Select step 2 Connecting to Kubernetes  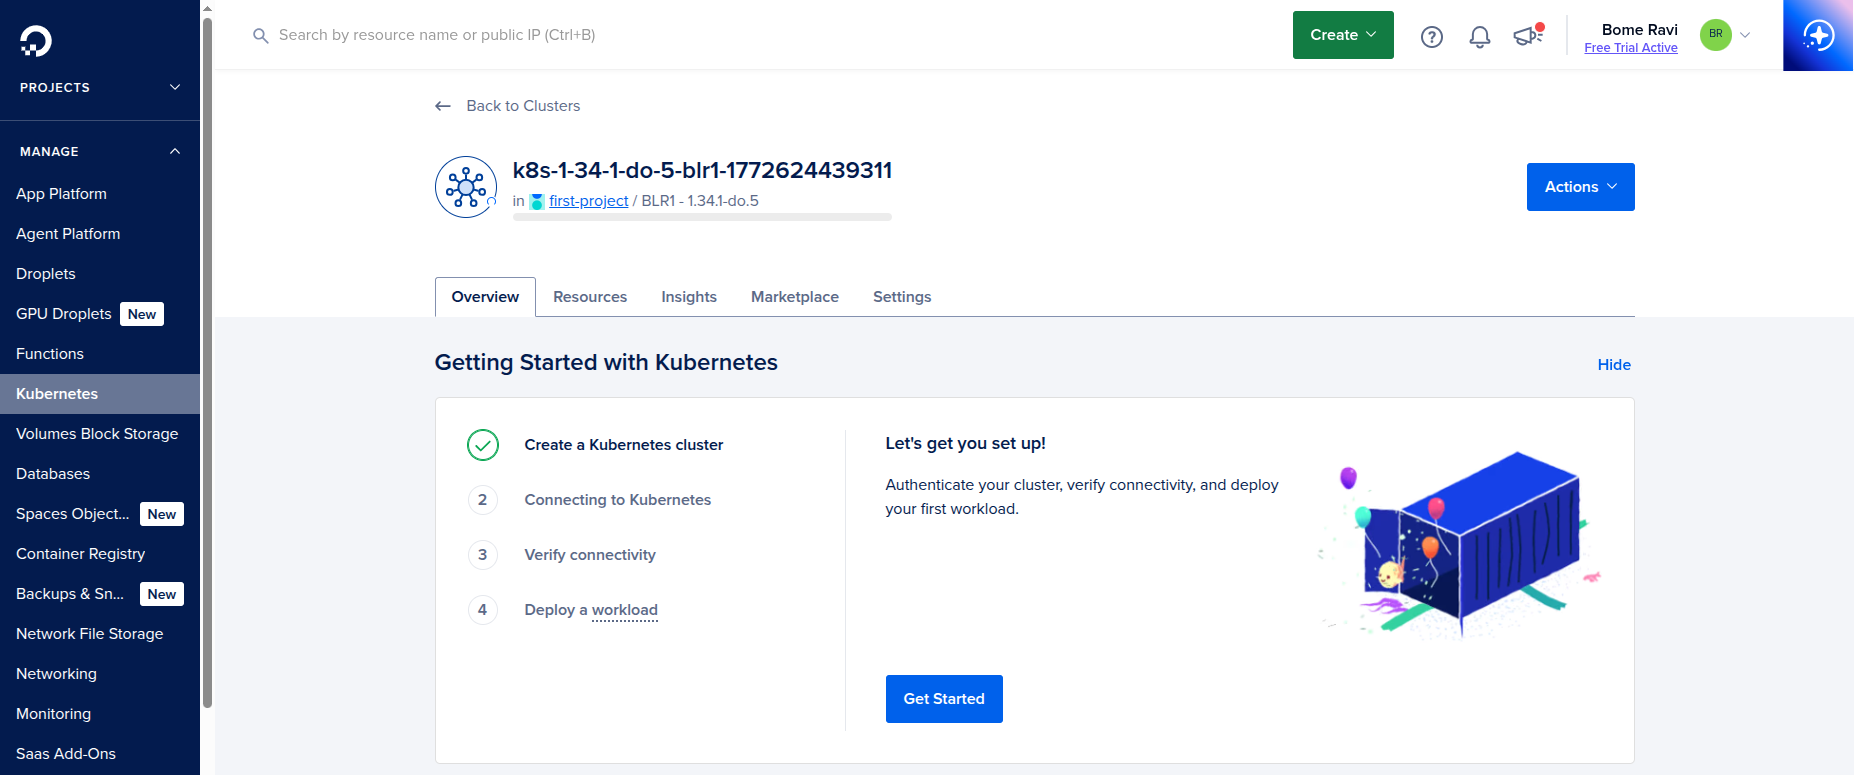click(x=617, y=500)
